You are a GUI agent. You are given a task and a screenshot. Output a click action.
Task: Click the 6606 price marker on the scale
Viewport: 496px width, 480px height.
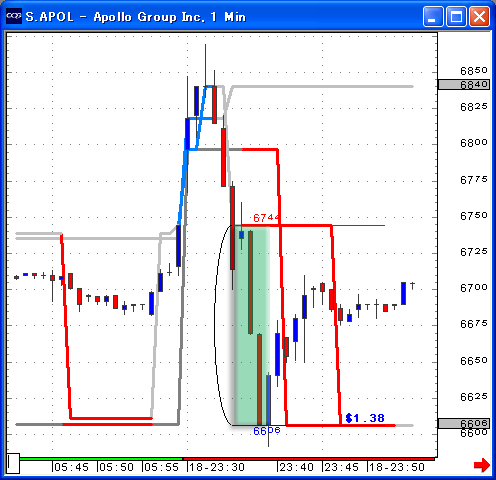(x=464, y=423)
